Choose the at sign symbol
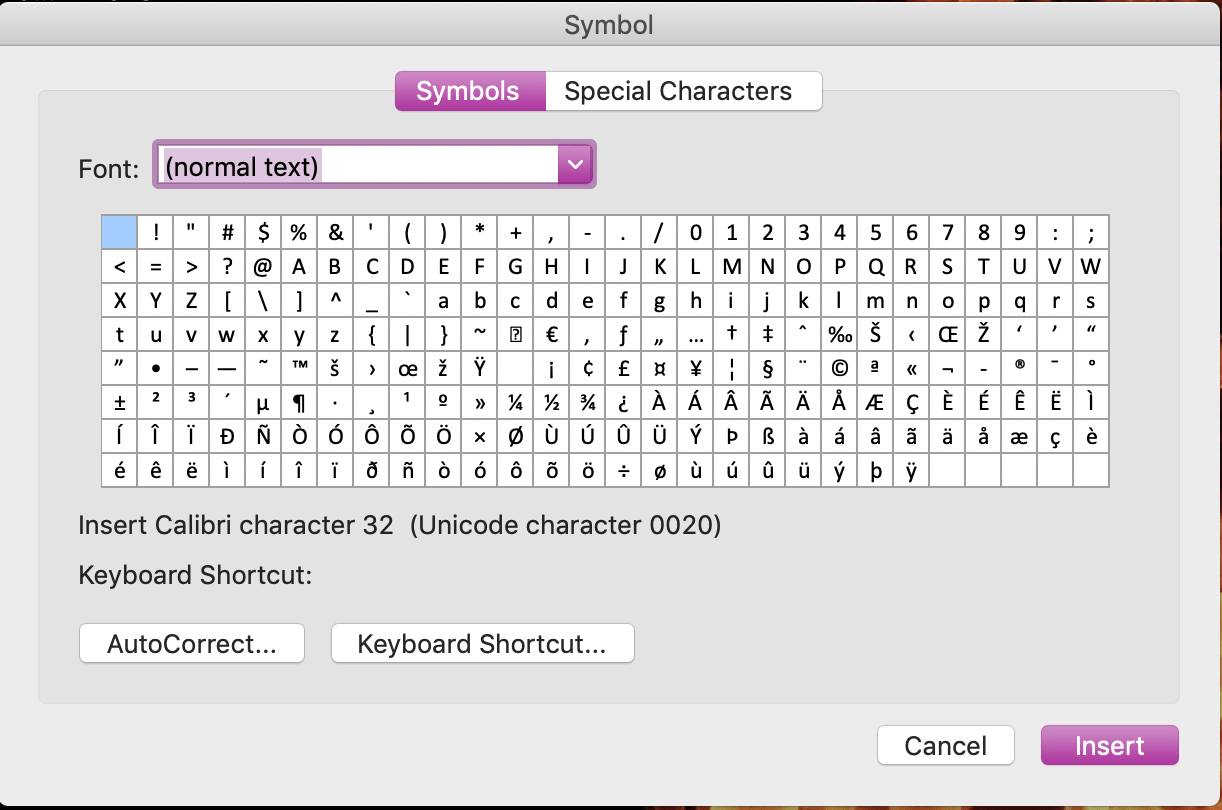1222x810 pixels. point(263,267)
